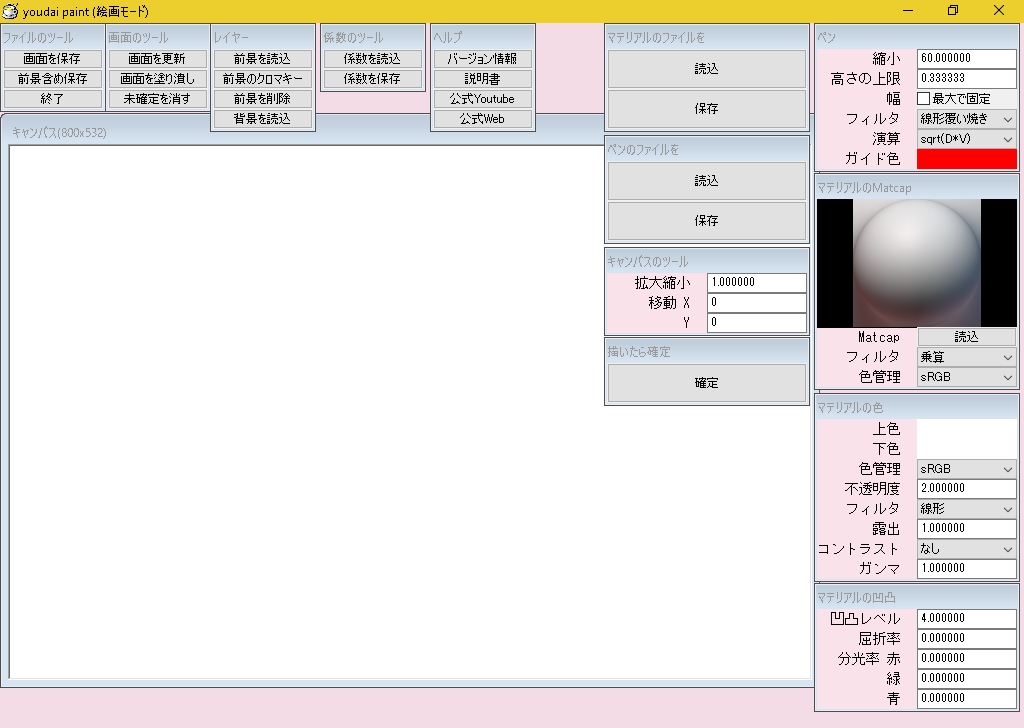
Task: Click the red ガイド色 color swatch
Action: [x=966, y=158]
